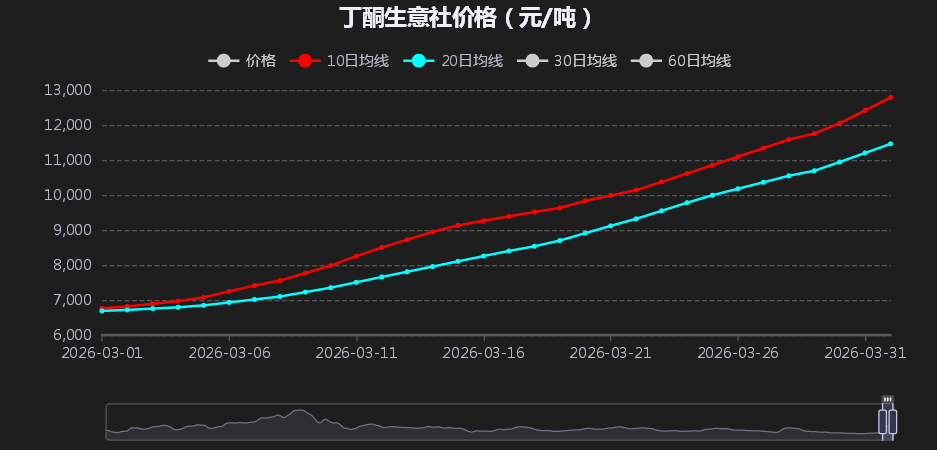Image resolution: width=937 pixels, height=450 pixels.
Task: Click the cyan 20日均线 legend marker
Action: (x=419, y=61)
